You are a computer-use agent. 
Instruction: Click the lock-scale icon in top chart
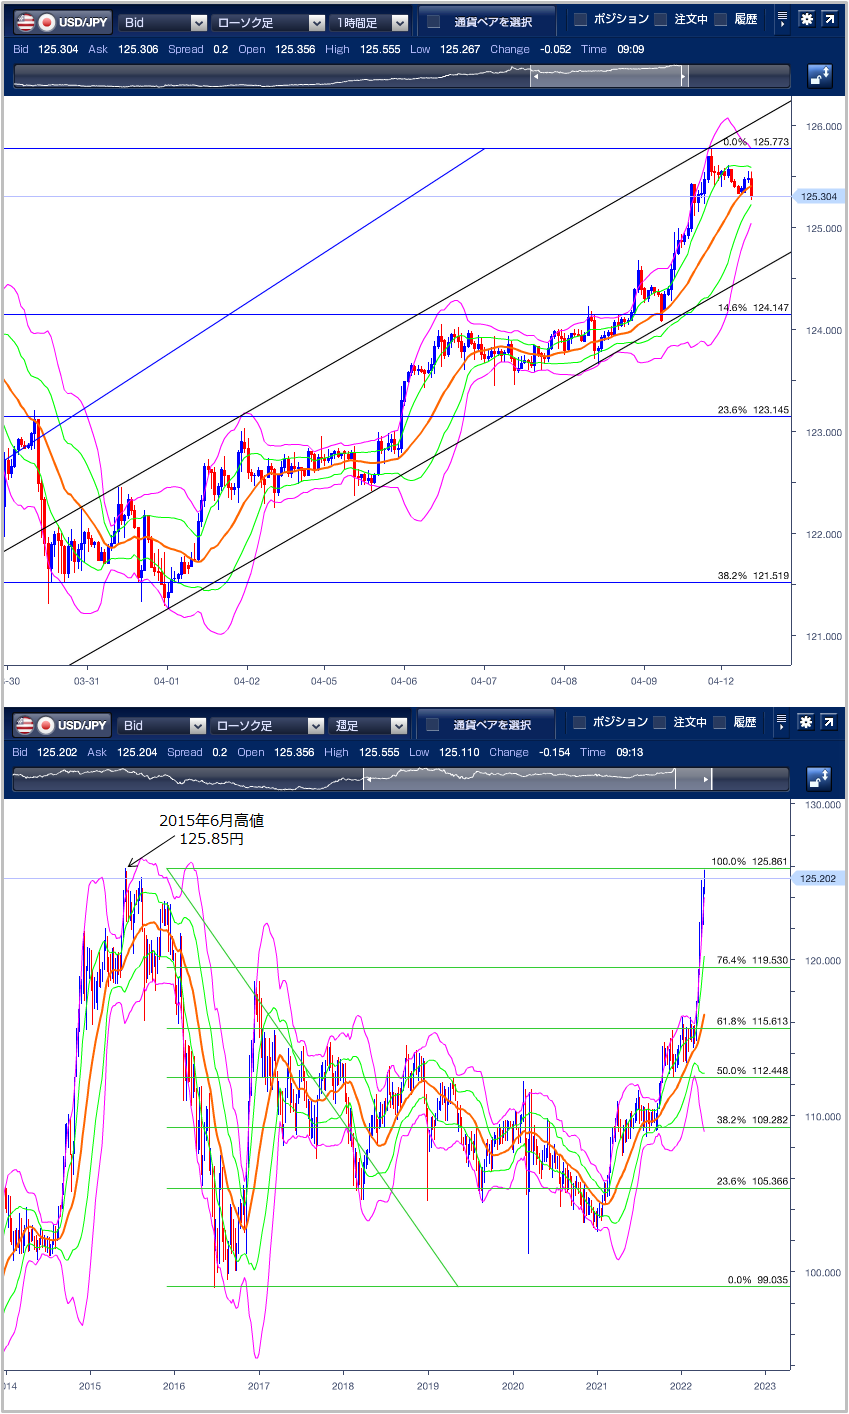819,76
